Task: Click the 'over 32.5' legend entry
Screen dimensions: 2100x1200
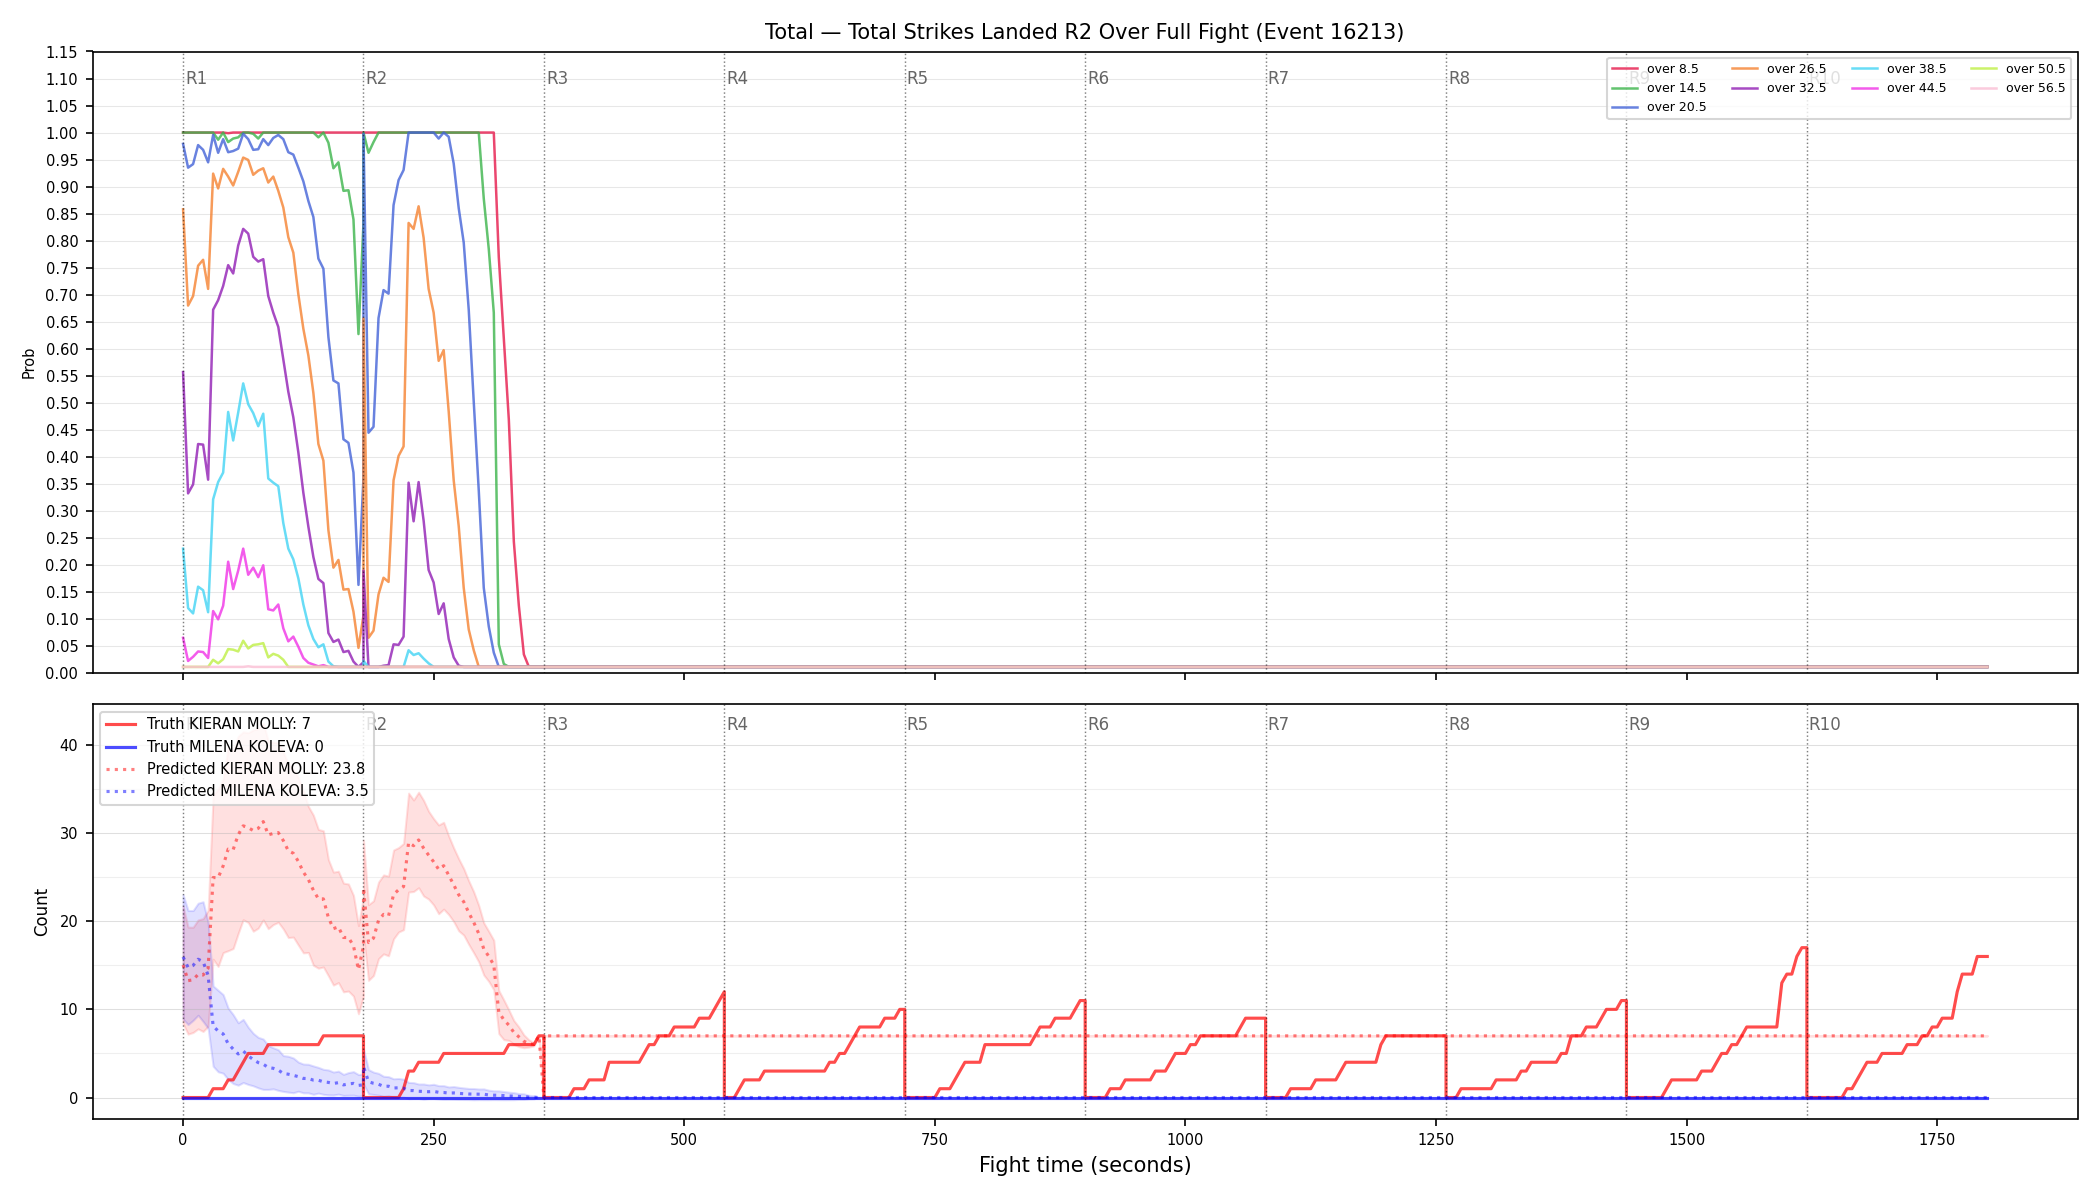Action: [x=1780, y=88]
